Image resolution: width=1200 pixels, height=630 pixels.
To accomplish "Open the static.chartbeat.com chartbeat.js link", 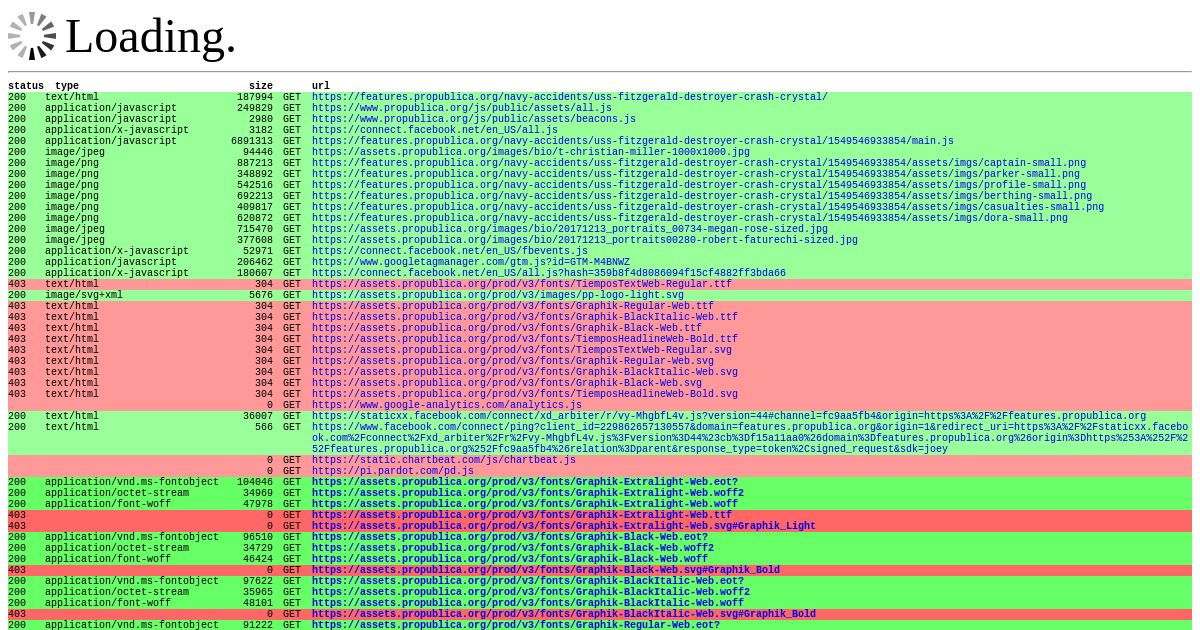I will 444,460.
